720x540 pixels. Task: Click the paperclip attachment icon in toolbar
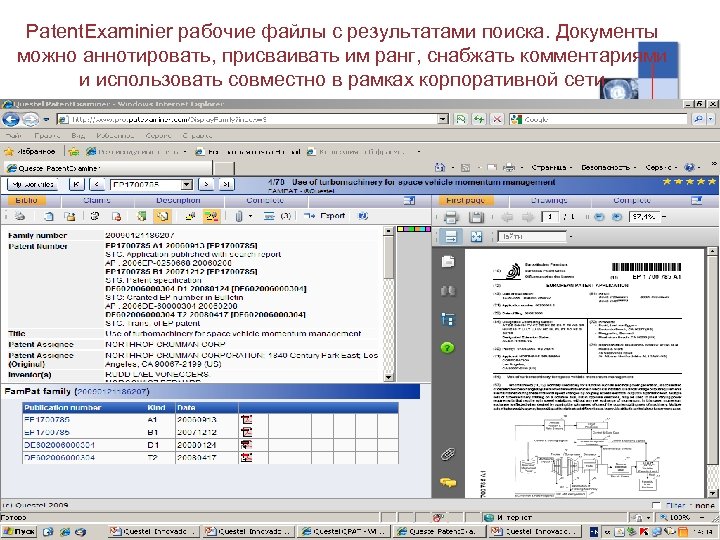[x=238, y=216]
